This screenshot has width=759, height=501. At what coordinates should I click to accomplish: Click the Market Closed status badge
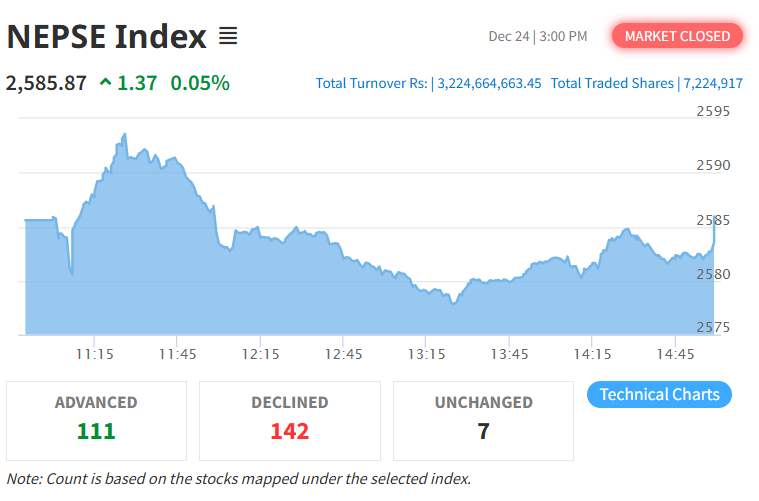coord(677,36)
